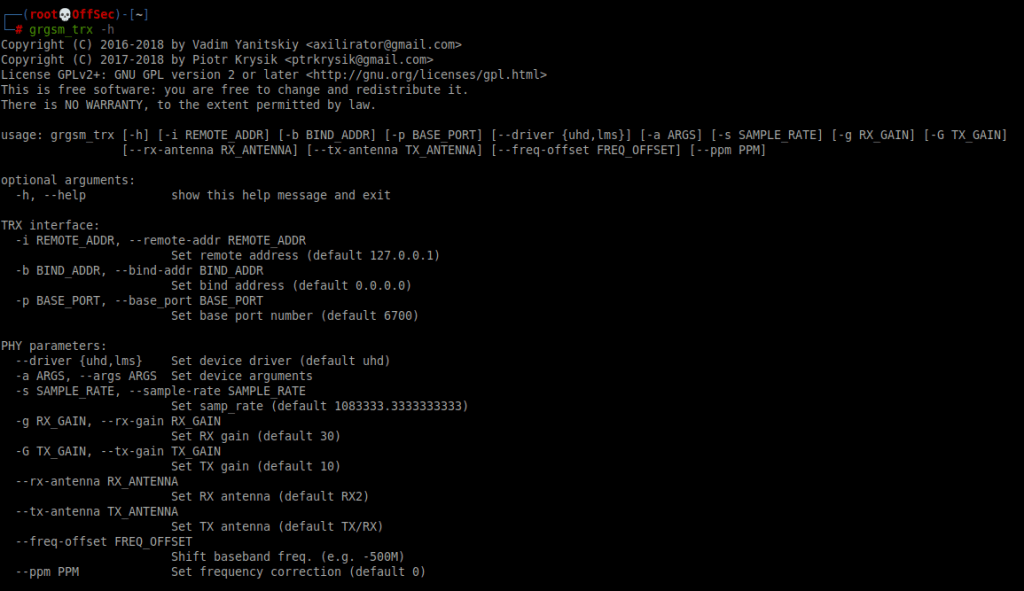Click the '--freq-offset FREQ_OFFSET' option under PHY parameters
The image size is (1024, 591).
tap(104, 541)
